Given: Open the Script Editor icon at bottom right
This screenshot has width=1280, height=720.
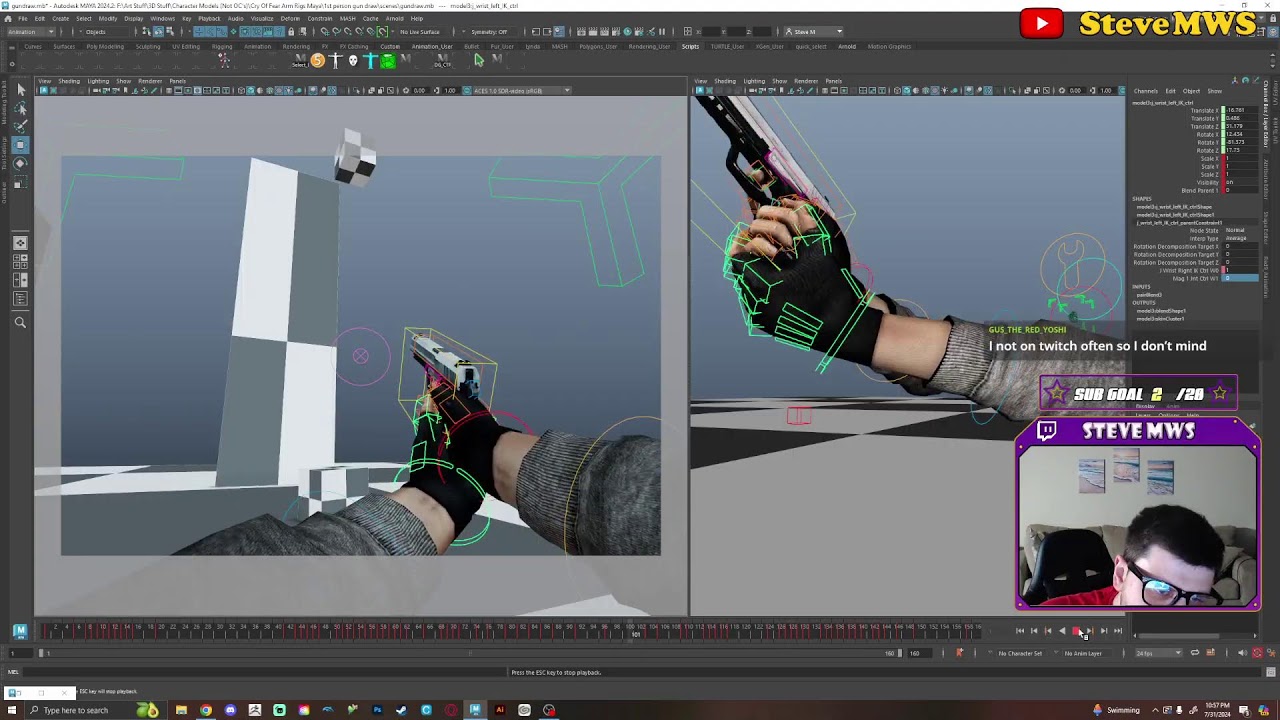Looking at the screenshot, I should [1272, 673].
